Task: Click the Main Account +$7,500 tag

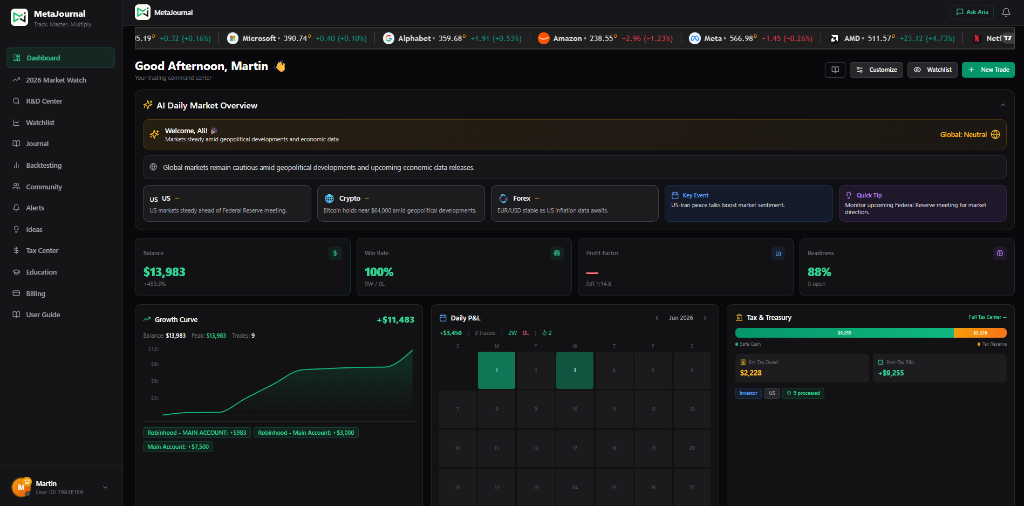Action: (178, 447)
